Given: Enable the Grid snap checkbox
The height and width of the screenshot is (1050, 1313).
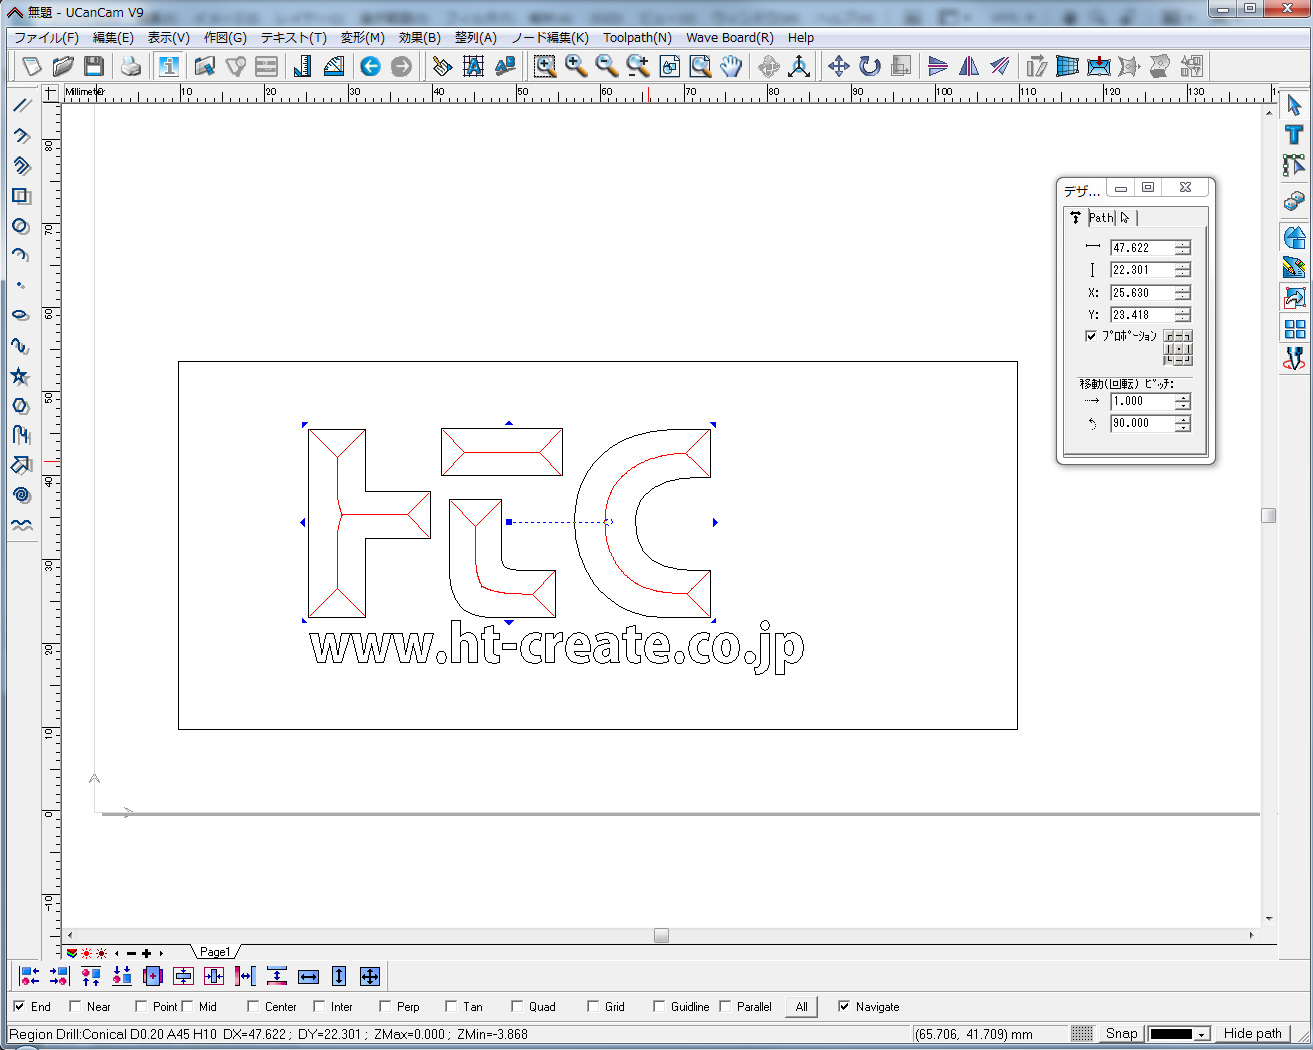Looking at the screenshot, I should [593, 1006].
